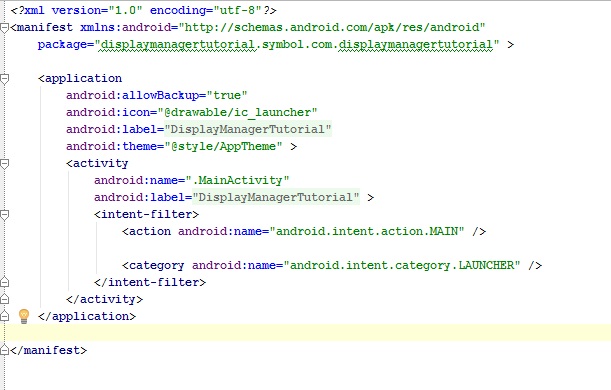Screen dimensions: 611x390
Task: Click the @style/AppTheme theme reference
Action: (224, 146)
